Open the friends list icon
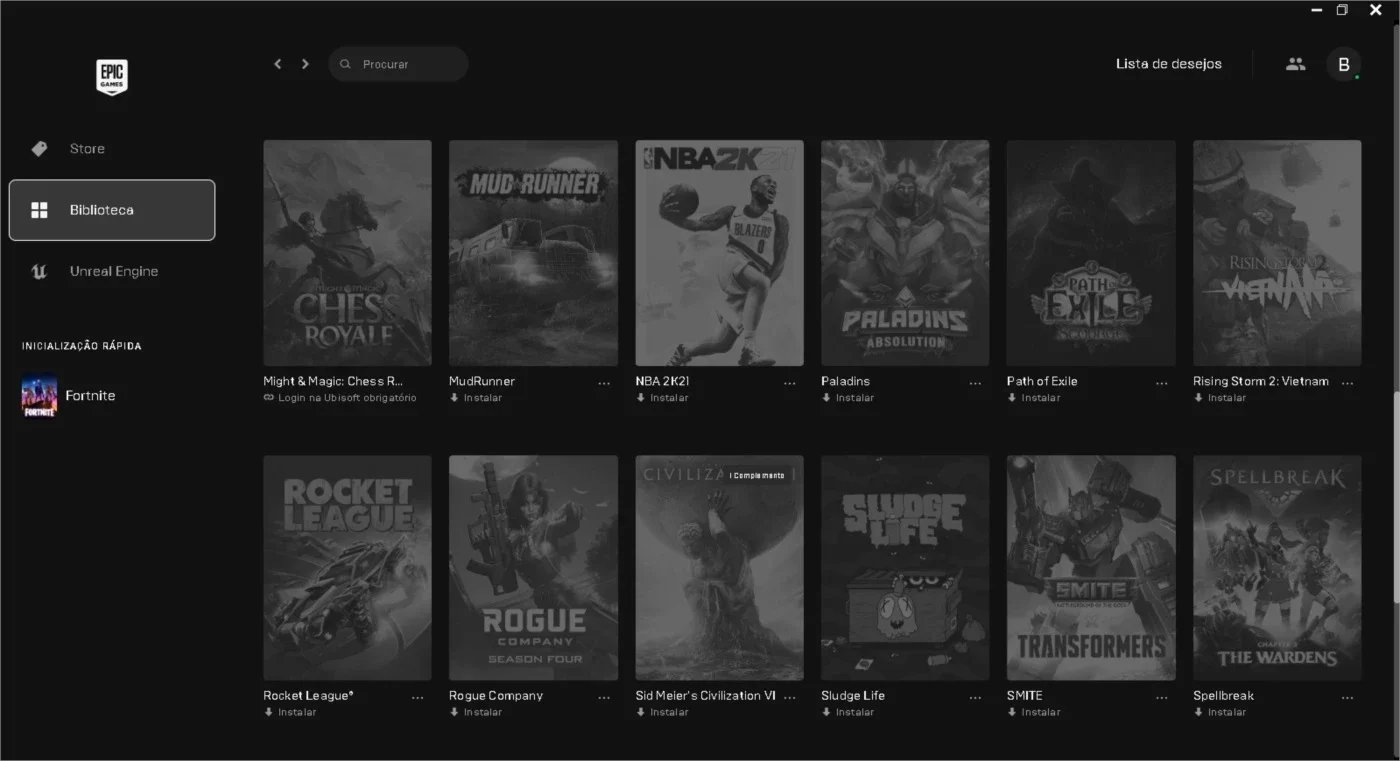 (x=1295, y=64)
